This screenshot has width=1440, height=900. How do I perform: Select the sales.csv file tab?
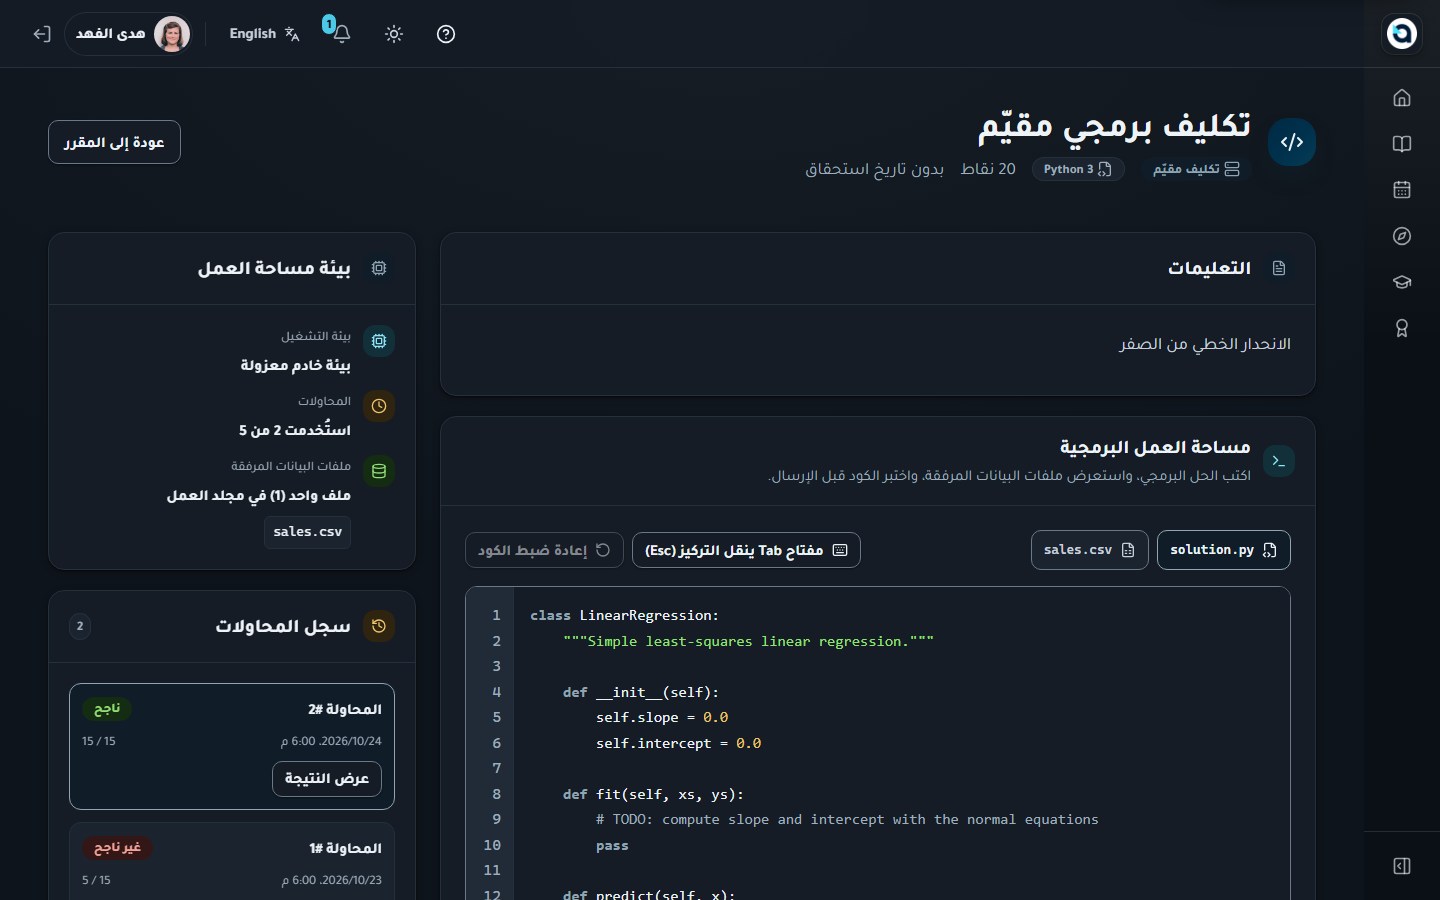pos(1089,550)
